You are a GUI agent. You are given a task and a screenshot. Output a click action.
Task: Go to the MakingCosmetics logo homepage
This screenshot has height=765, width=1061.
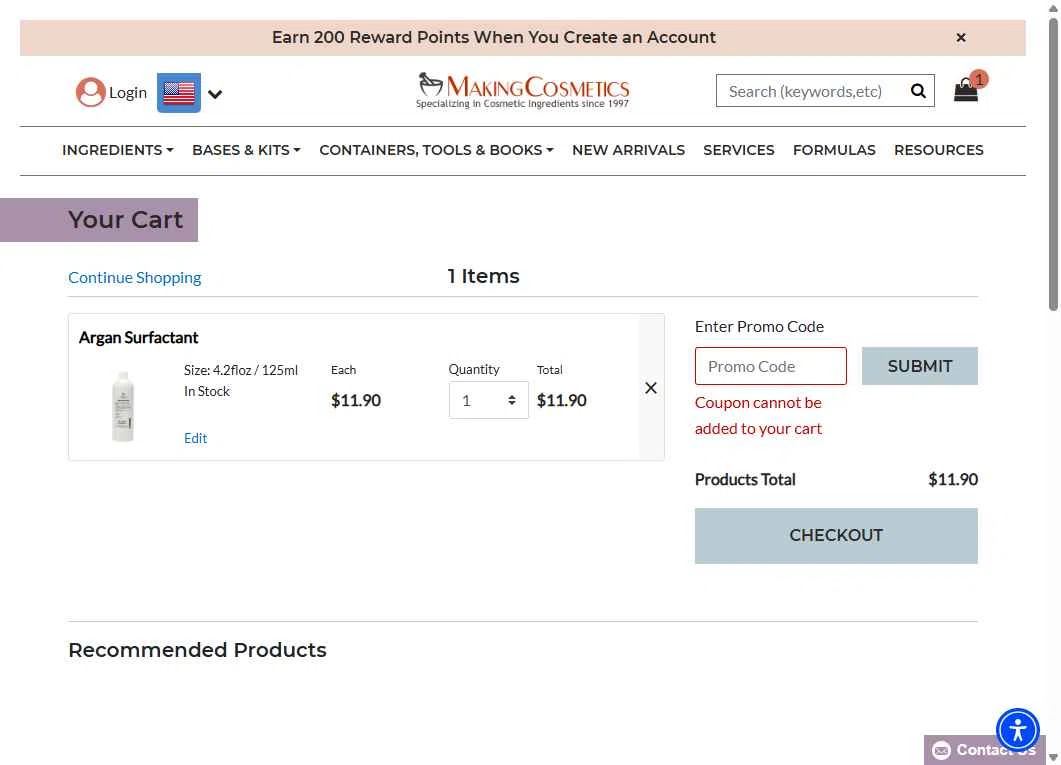522,91
